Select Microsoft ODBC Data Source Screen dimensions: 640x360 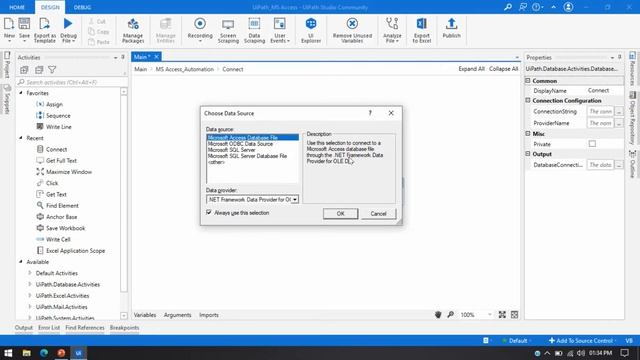(x=240, y=144)
